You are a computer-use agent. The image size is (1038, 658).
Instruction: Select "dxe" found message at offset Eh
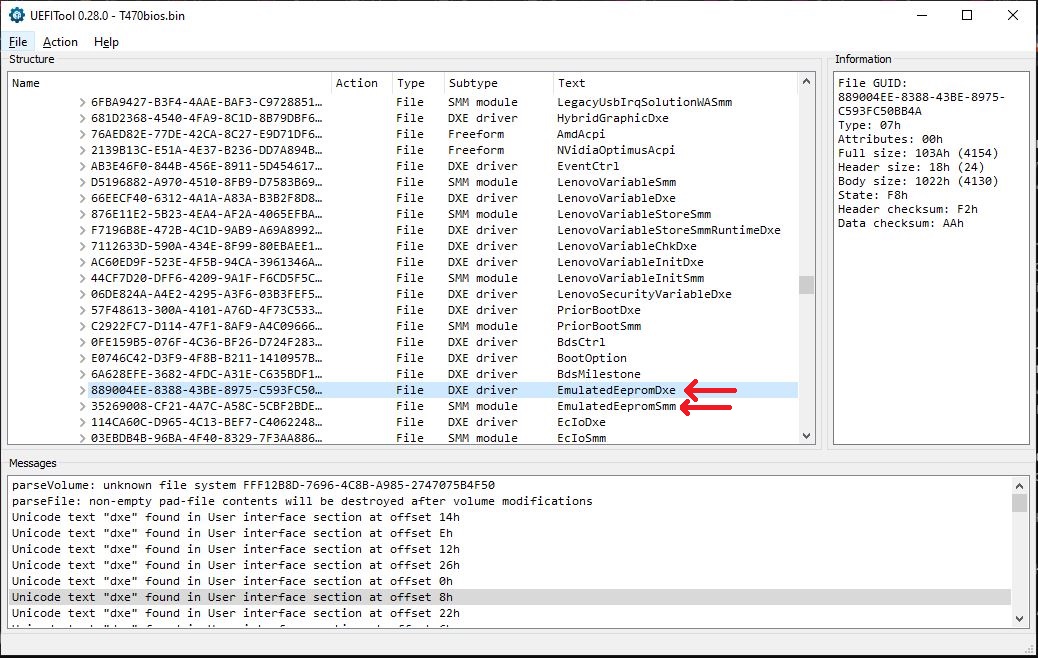[x=232, y=533]
